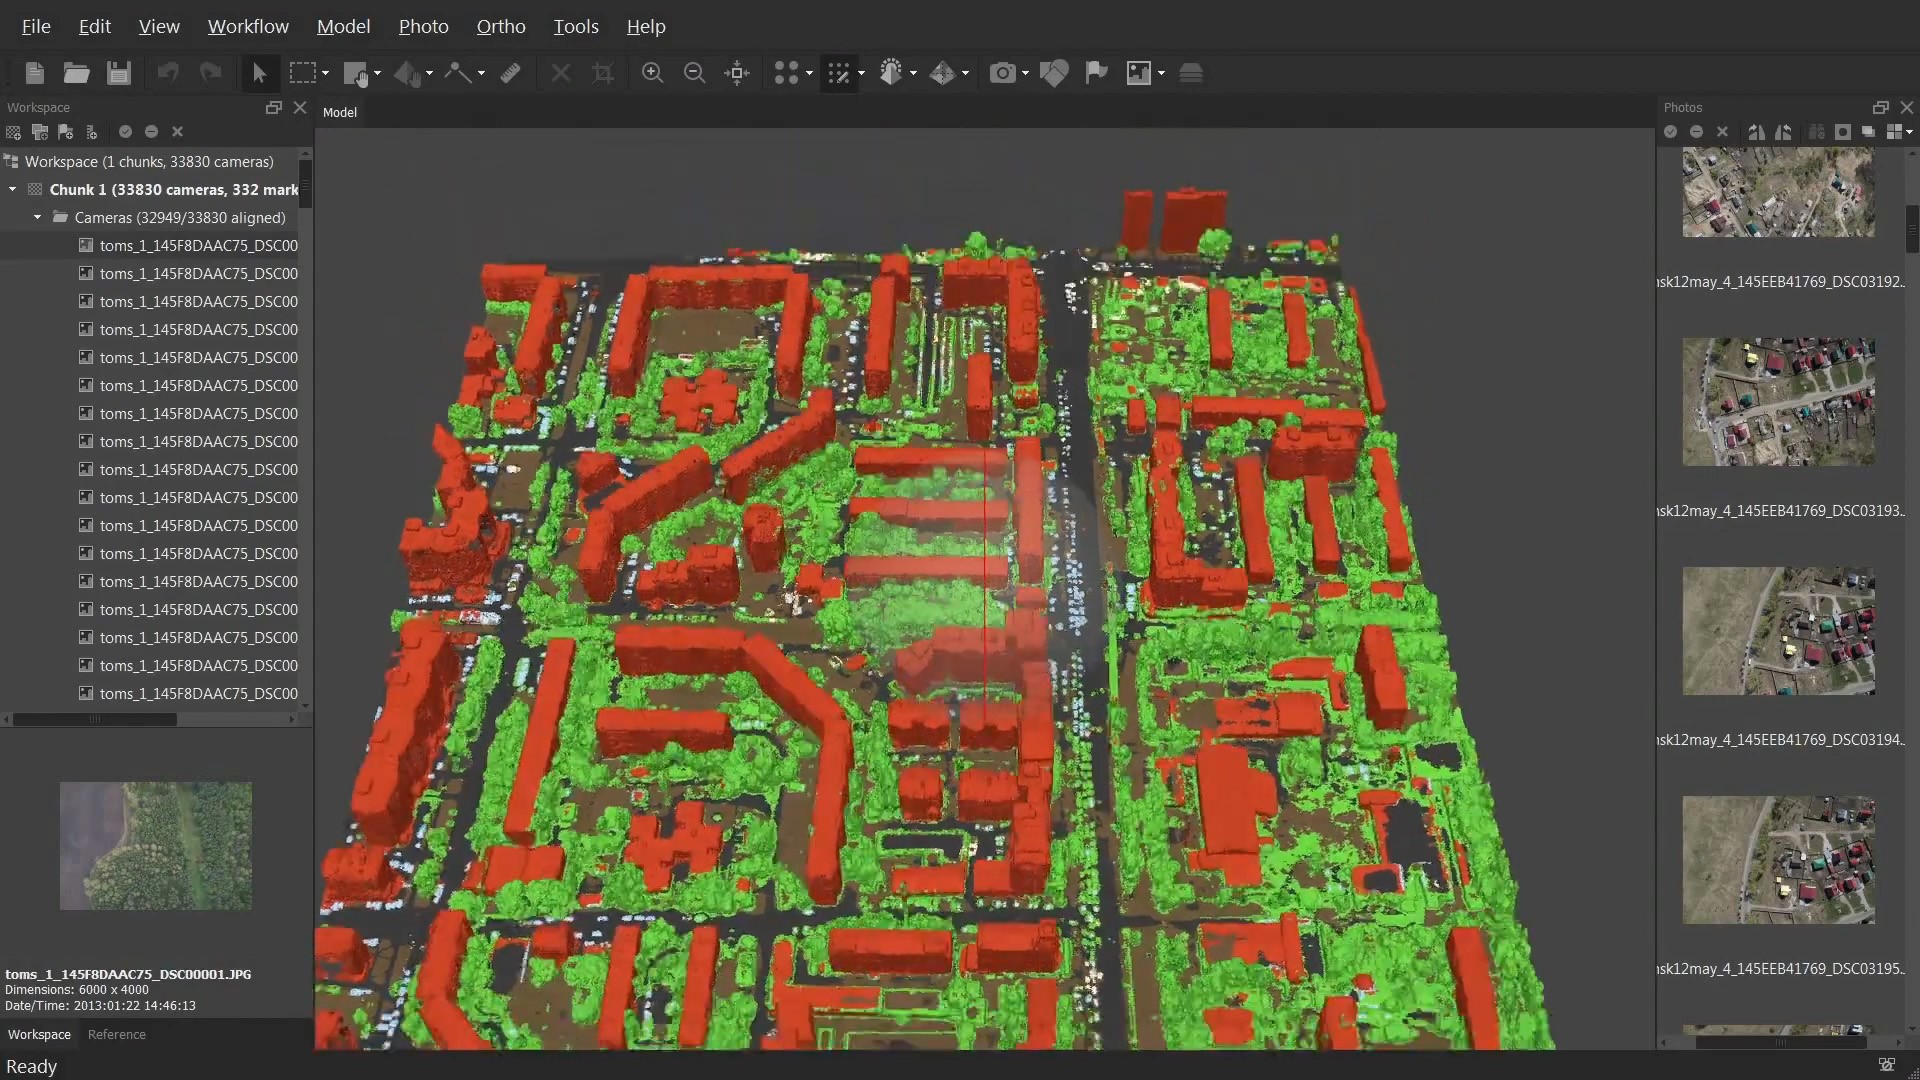Switch to the Reference tab
This screenshot has width=1920, height=1080.
pyautogui.click(x=117, y=1034)
